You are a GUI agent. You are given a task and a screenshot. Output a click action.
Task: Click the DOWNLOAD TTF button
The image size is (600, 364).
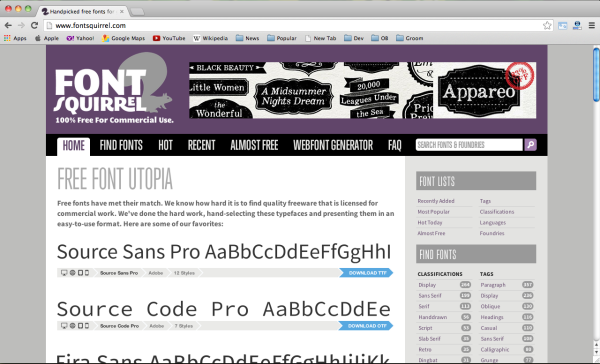pyautogui.click(x=366, y=273)
